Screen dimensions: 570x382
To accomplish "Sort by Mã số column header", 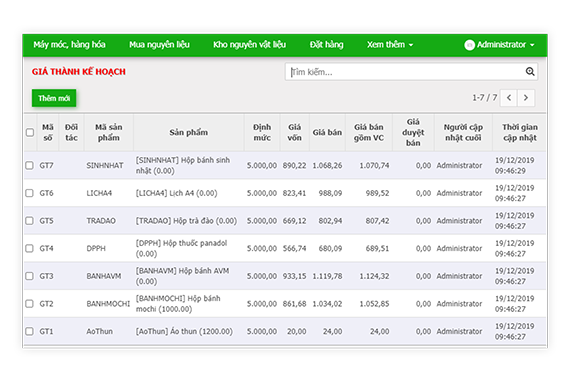I will click(48, 132).
